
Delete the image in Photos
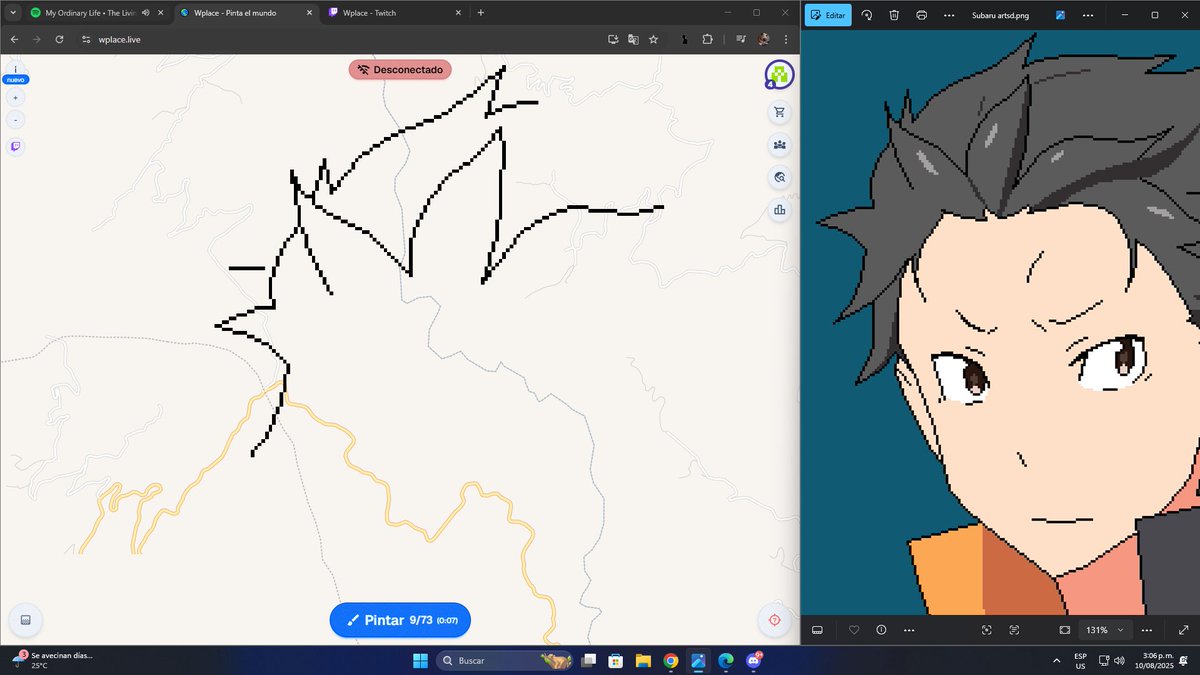[894, 15]
